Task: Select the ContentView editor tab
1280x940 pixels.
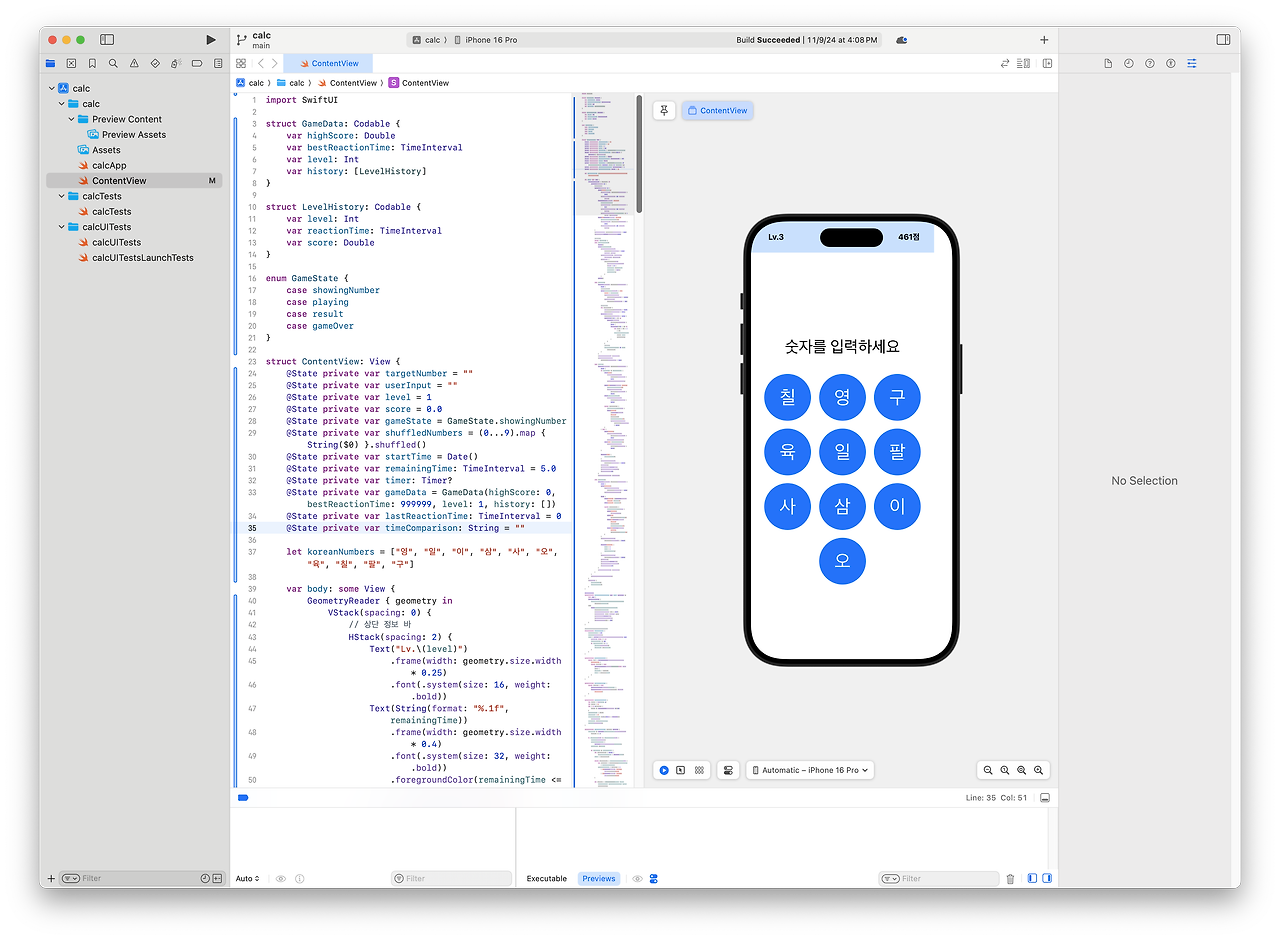Action: pyautogui.click(x=328, y=63)
